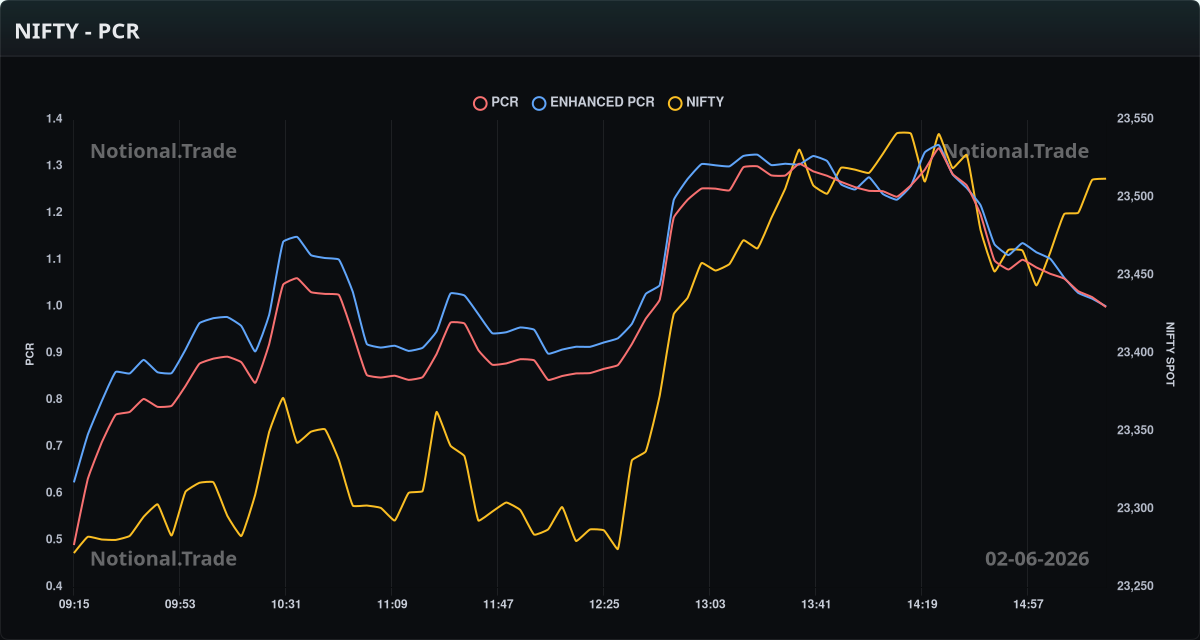Click the 0.6 PCR axis value
The height and width of the screenshot is (640, 1200).
(x=54, y=493)
